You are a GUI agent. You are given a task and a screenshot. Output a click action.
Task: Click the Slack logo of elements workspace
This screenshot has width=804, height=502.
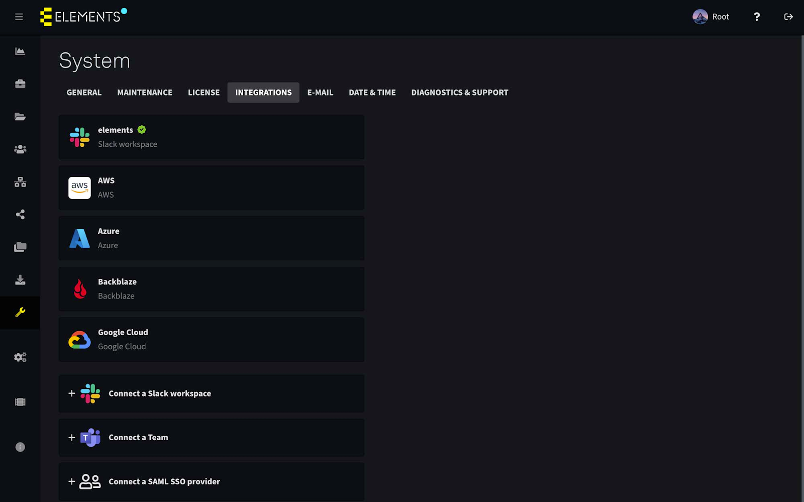(79, 137)
